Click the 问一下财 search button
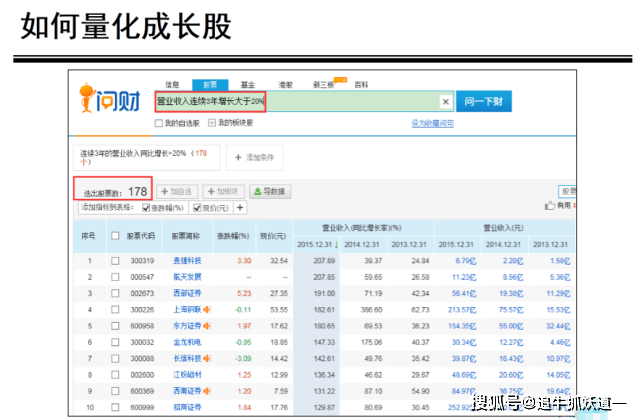The image size is (641, 420). pyautogui.click(x=484, y=101)
